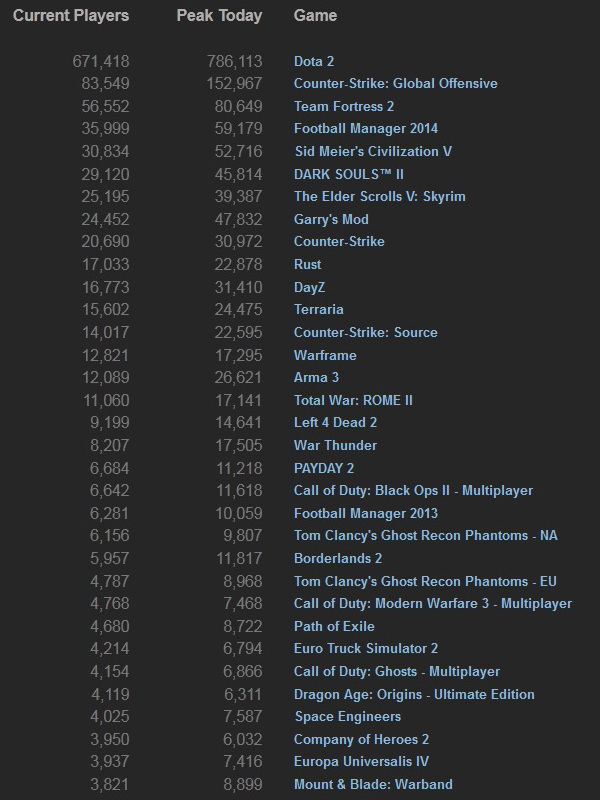The width and height of the screenshot is (600, 800).
Task: Open the Warframe link
Action: click(325, 355)
